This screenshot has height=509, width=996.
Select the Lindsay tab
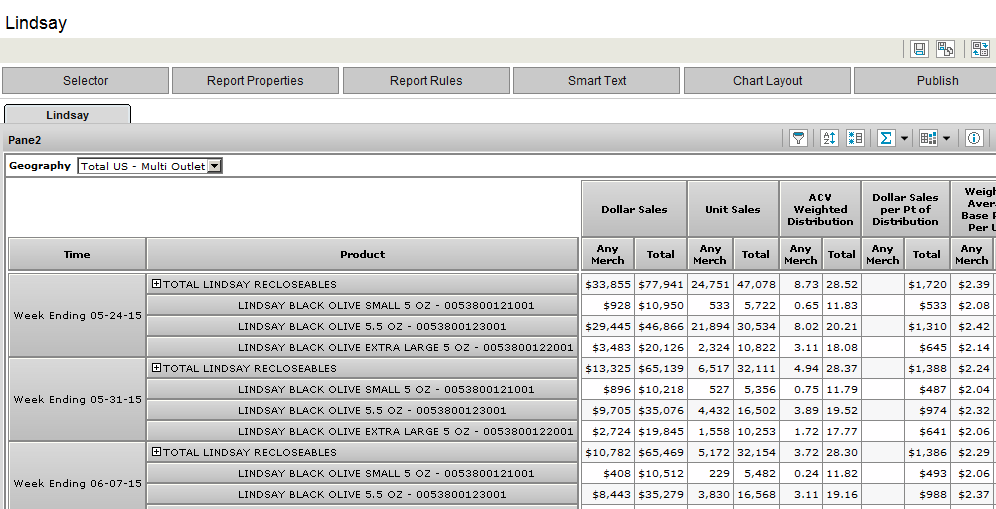[x=67, y=115]
